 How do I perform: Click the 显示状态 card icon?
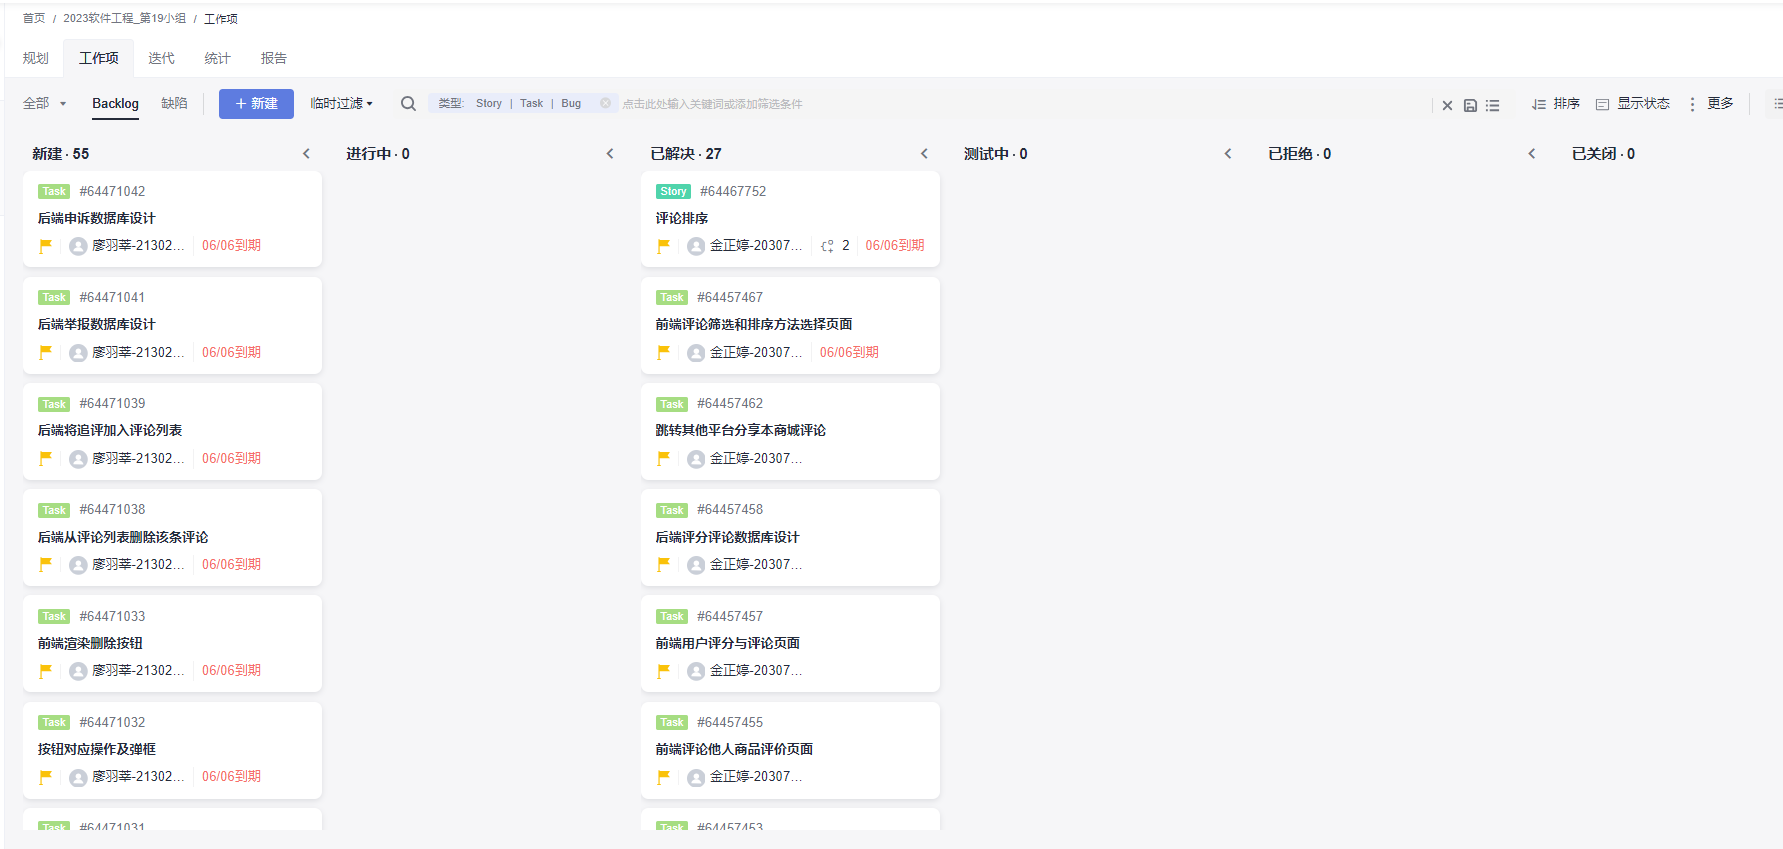pos(1602,104)
